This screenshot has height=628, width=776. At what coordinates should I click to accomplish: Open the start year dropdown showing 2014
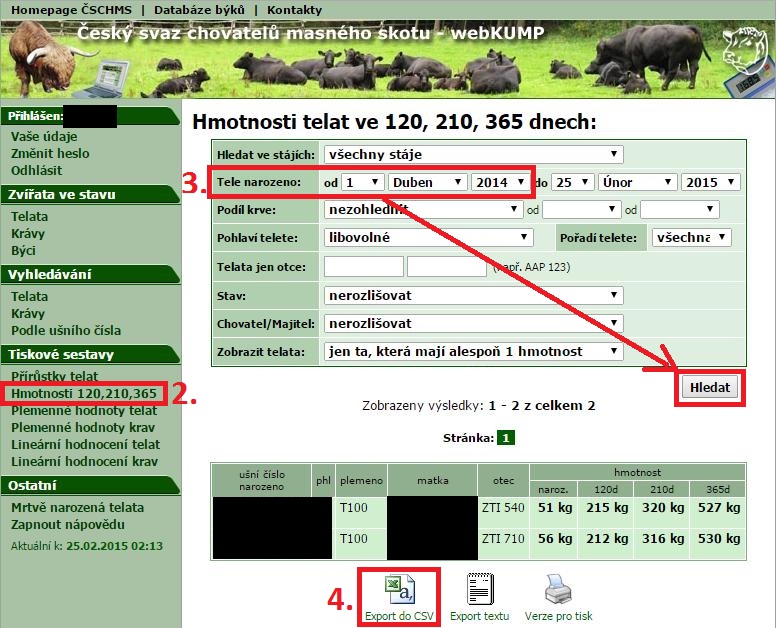[501, 182]
